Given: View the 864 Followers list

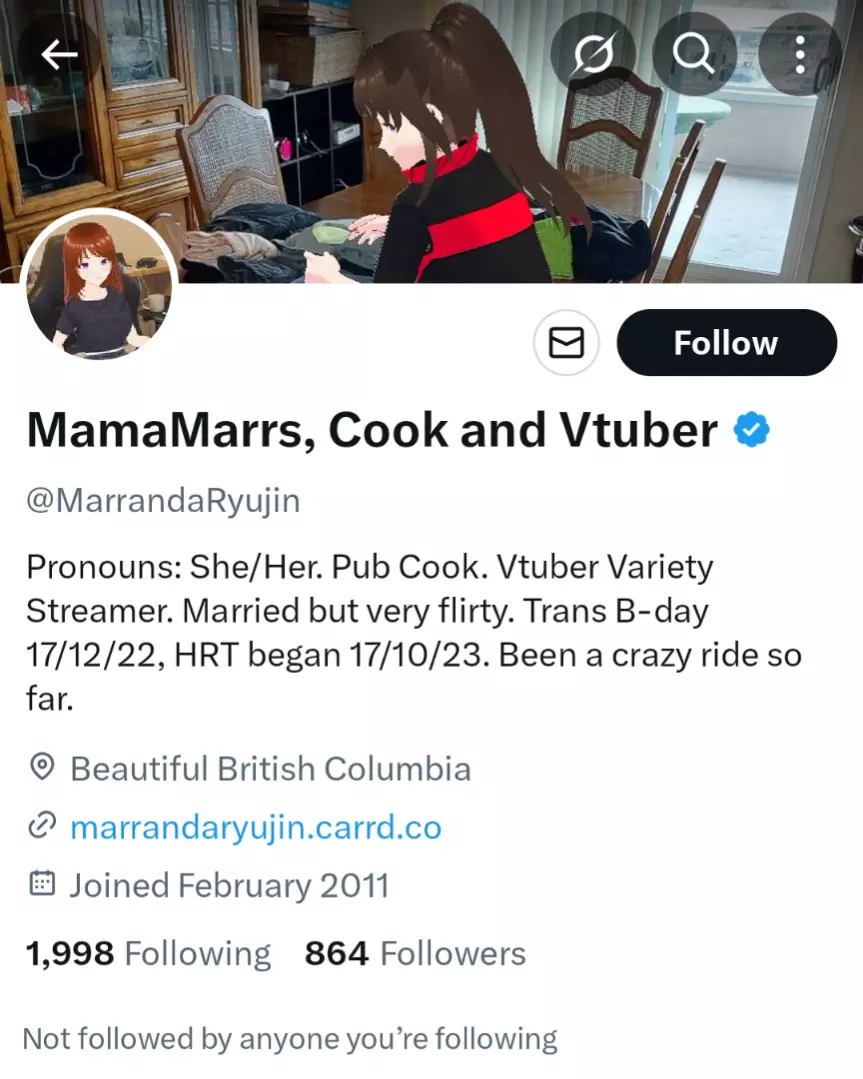Looking at the screenshot, I should pos(415,954).
